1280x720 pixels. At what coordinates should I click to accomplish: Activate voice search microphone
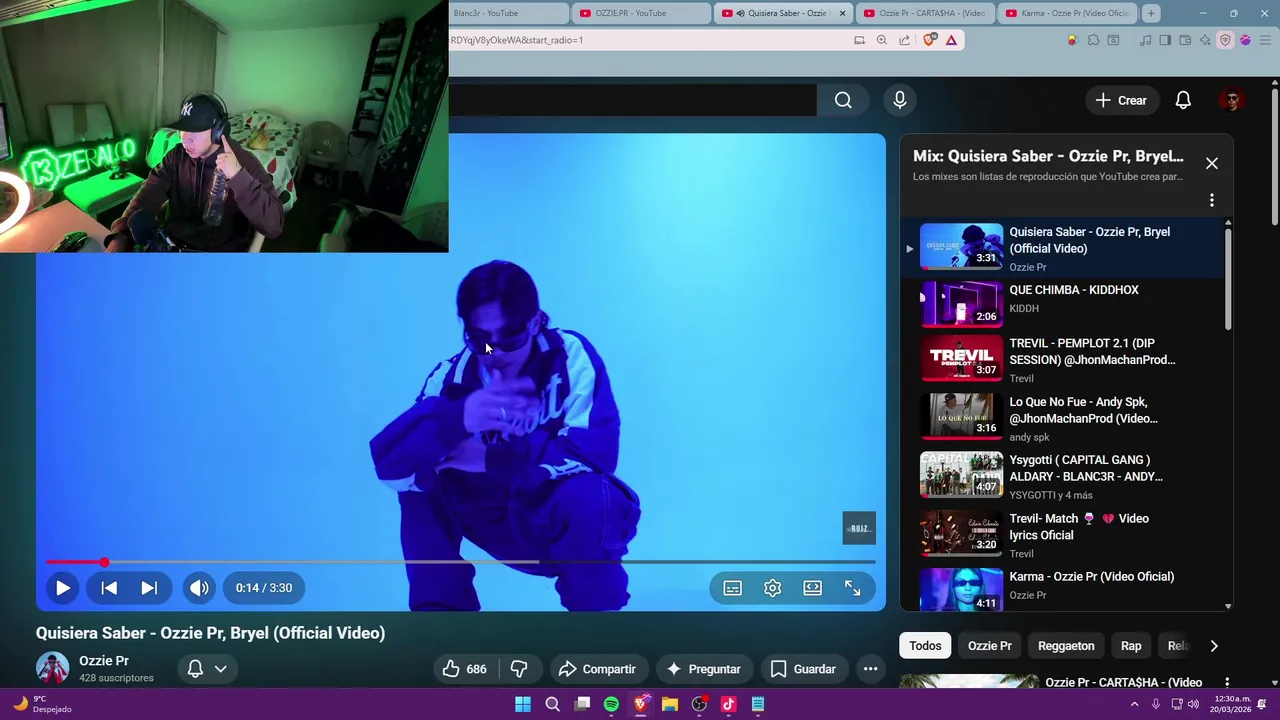point(900,100)
